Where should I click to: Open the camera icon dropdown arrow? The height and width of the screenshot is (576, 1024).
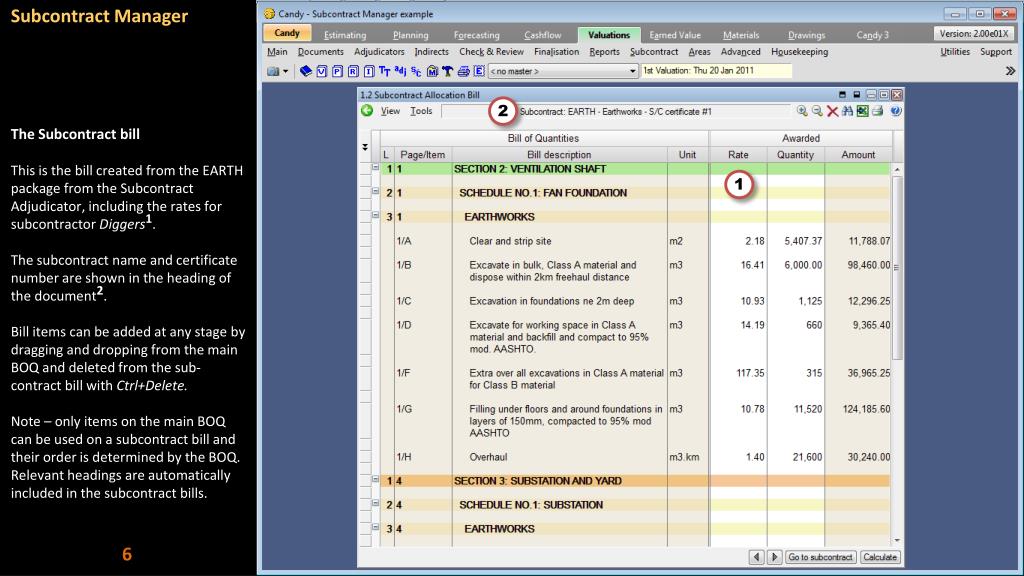click(x=285, y=71)
